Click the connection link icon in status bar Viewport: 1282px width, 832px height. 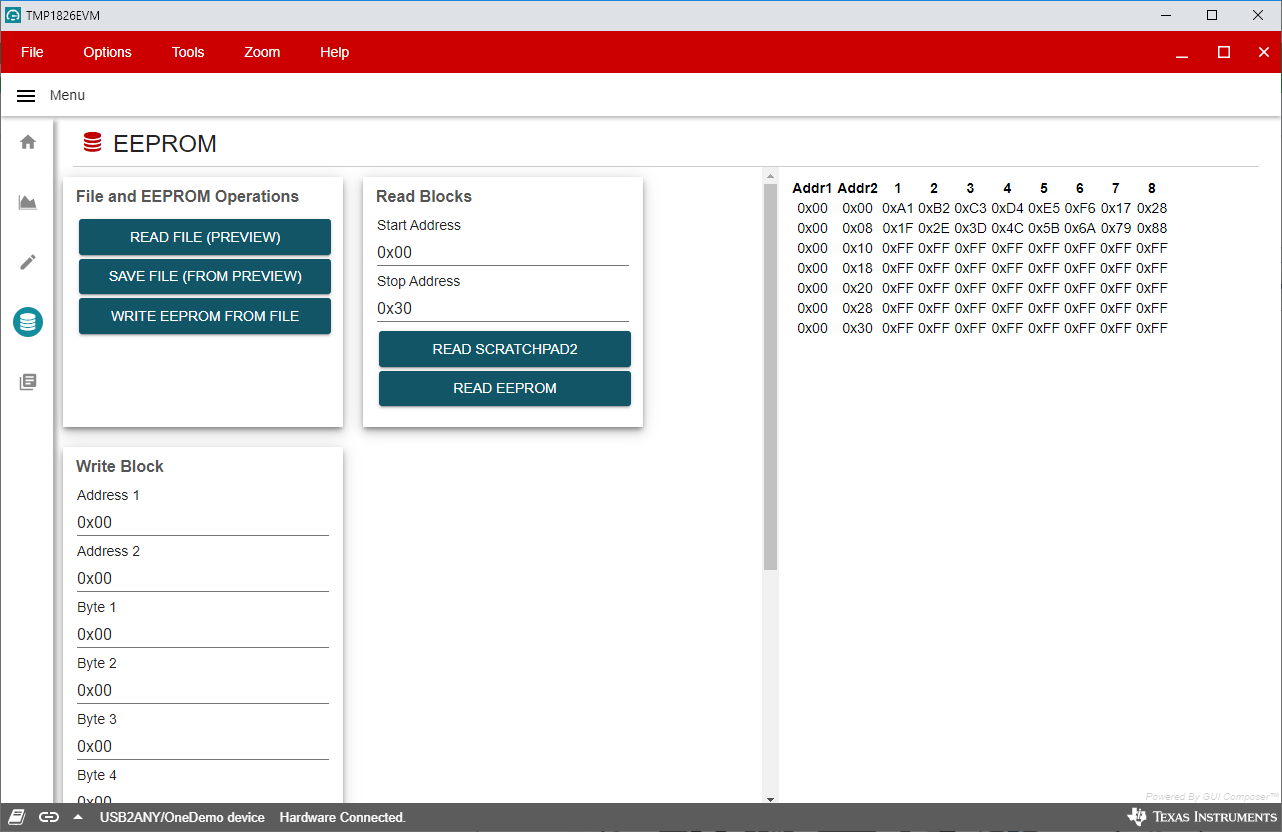tap(49, 817)
